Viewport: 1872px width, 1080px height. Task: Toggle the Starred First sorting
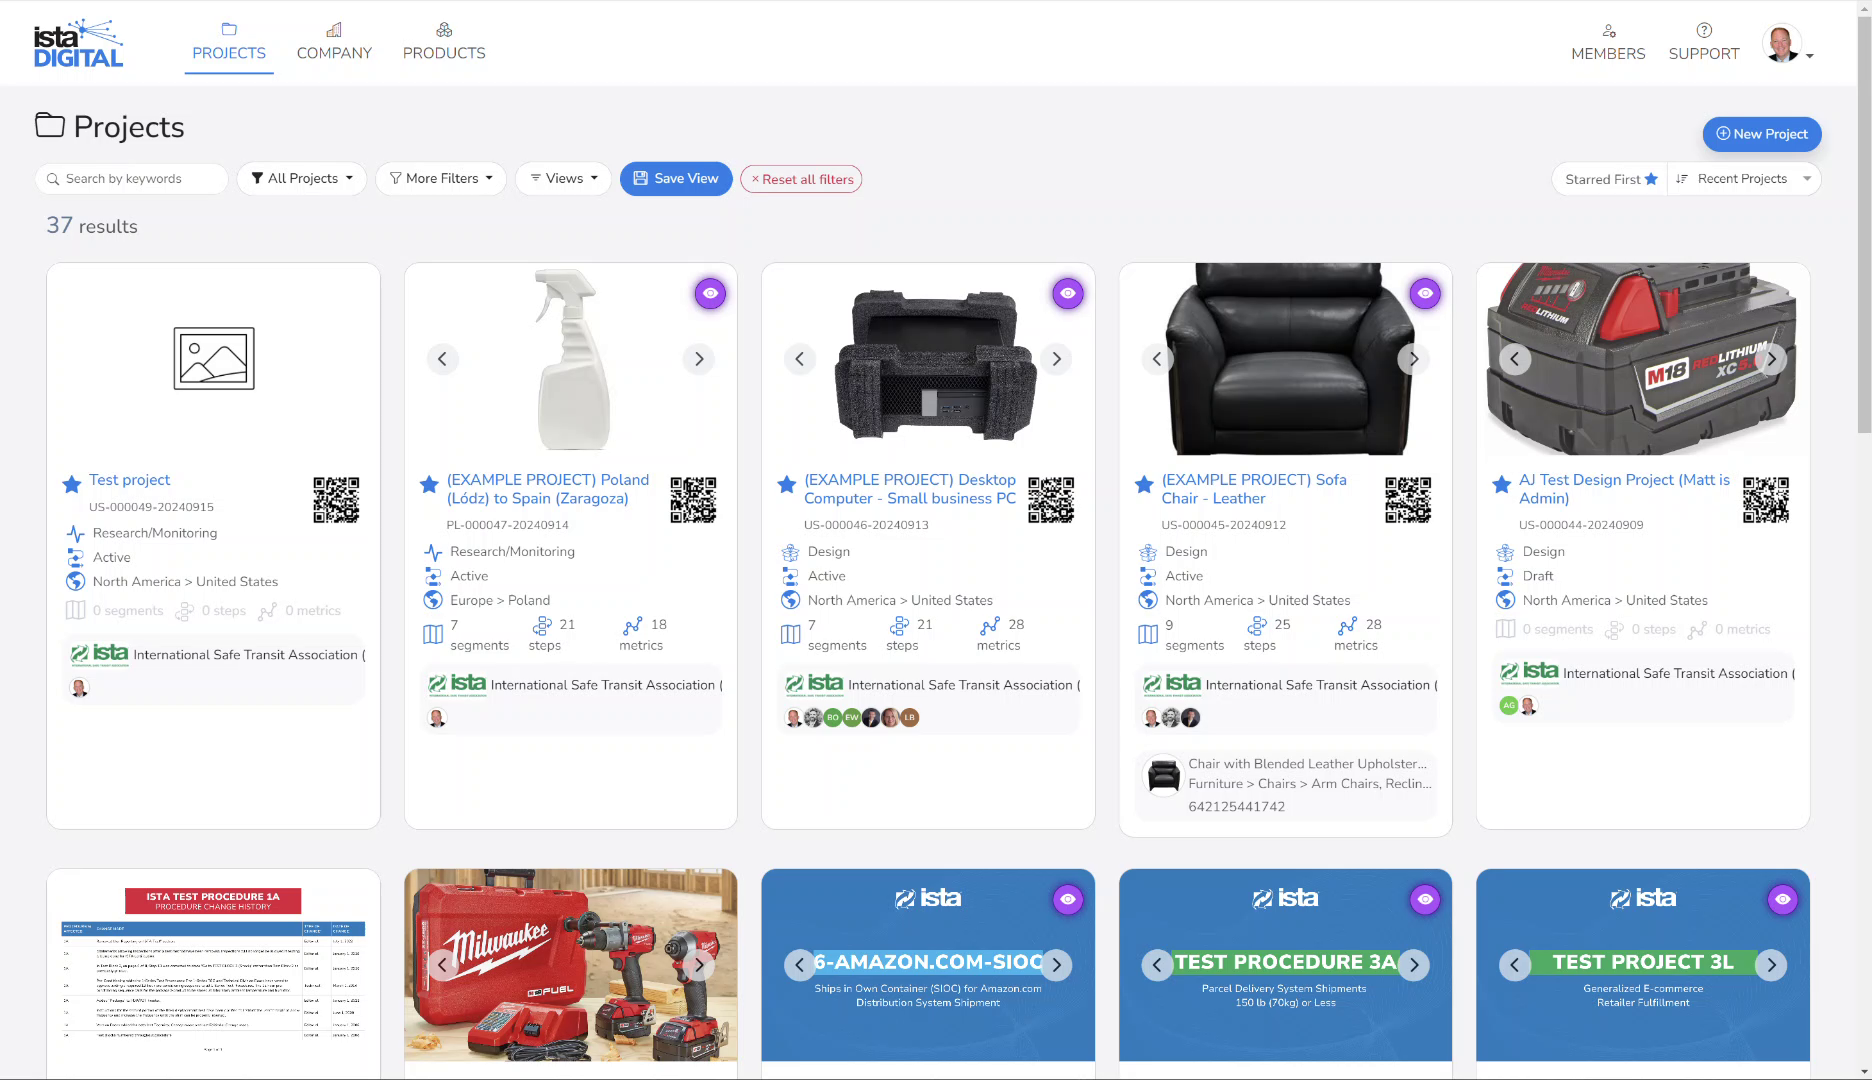click(x=1610, y=180)
